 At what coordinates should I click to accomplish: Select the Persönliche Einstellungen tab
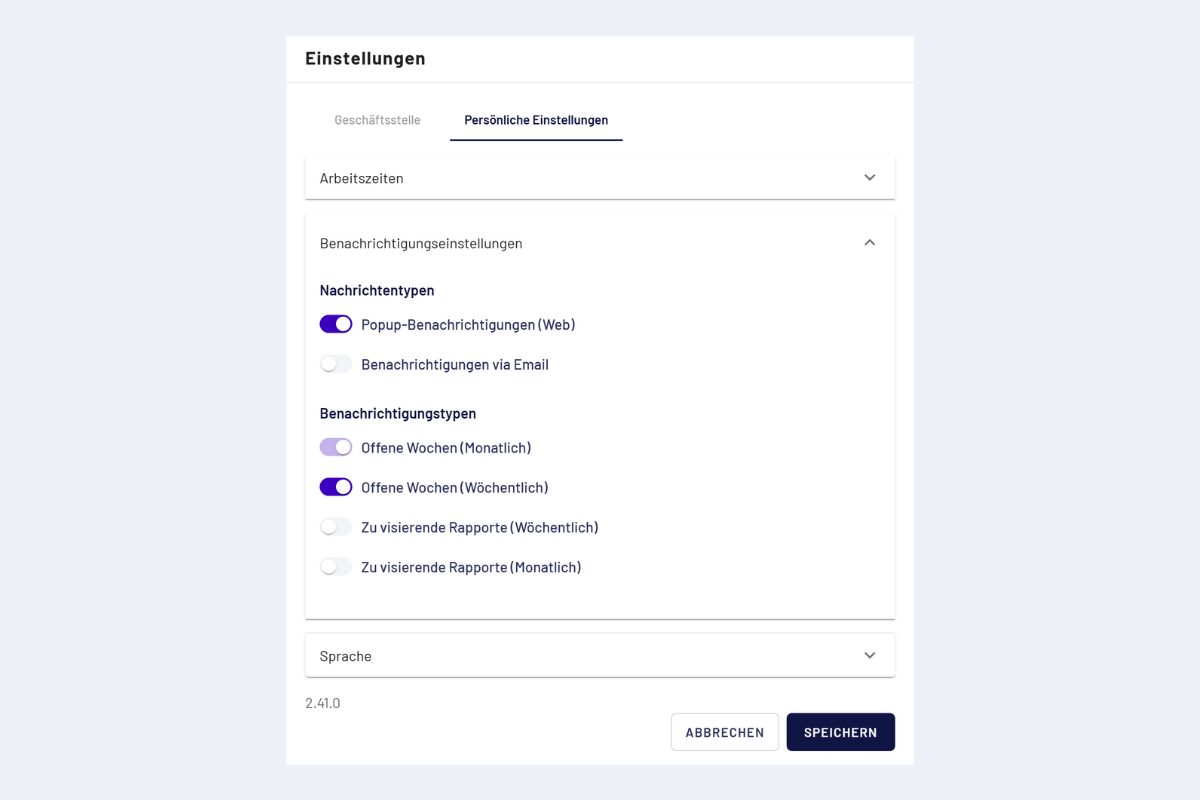tap(536, 120)
